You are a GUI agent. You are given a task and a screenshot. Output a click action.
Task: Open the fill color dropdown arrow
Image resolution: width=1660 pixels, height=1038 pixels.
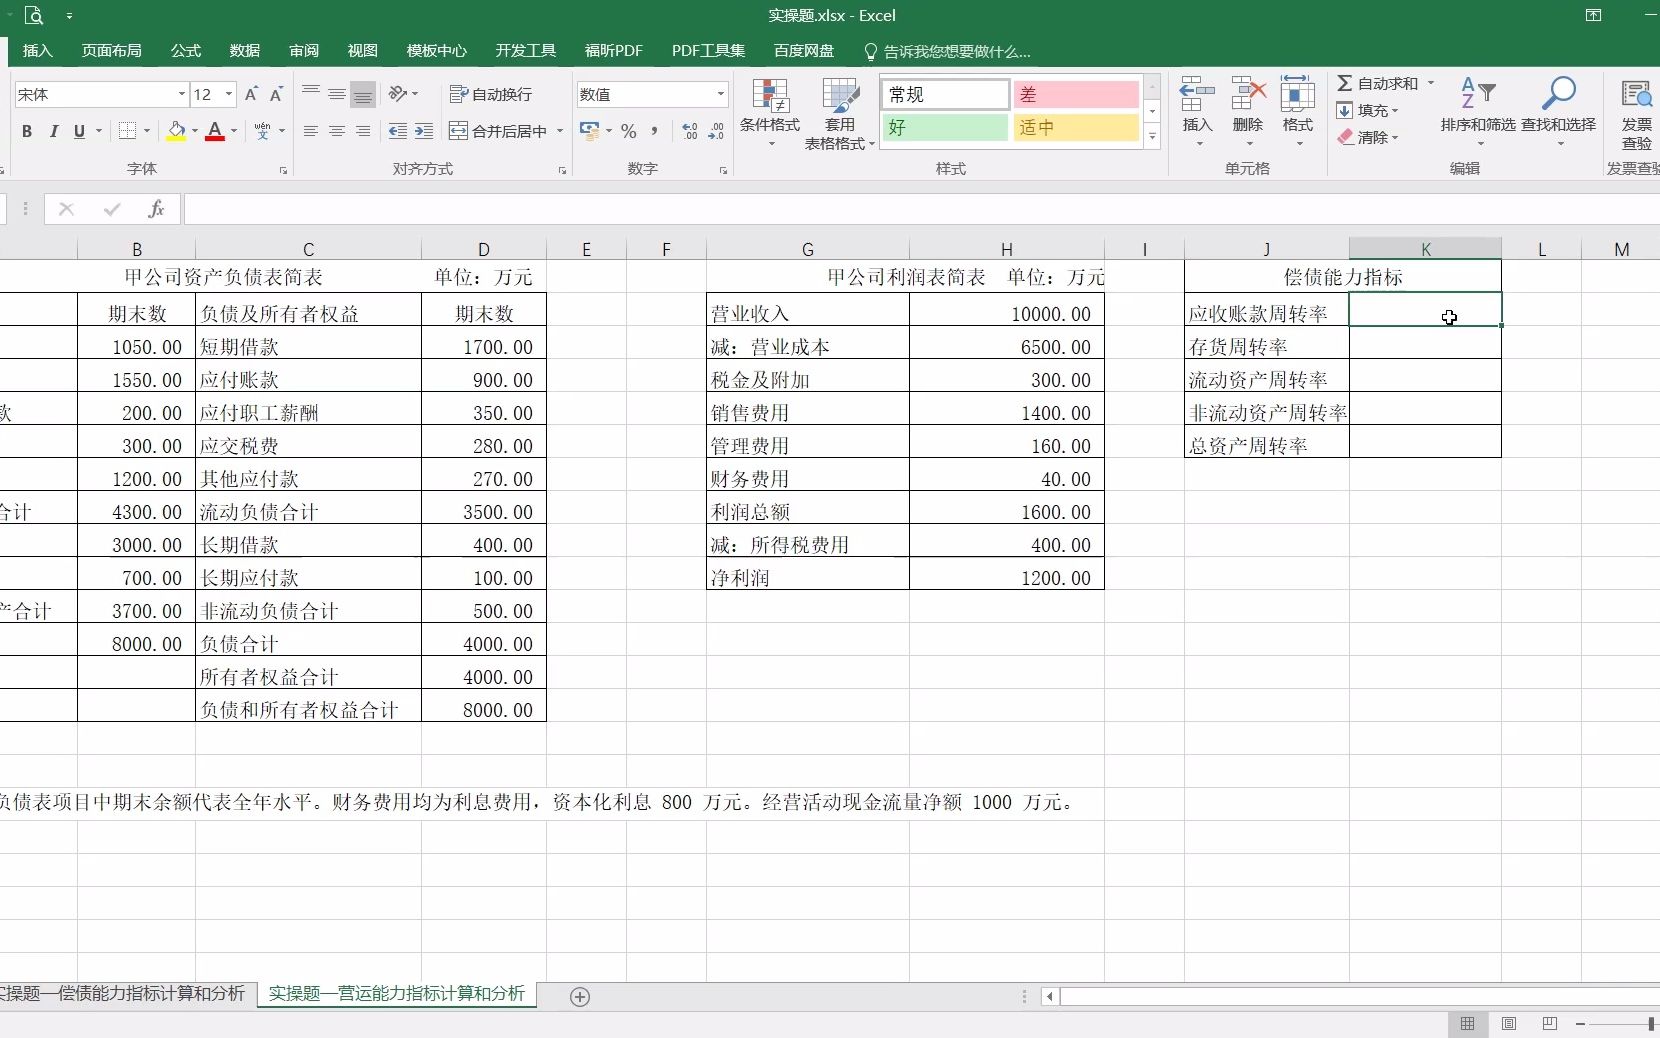[195, 131]
